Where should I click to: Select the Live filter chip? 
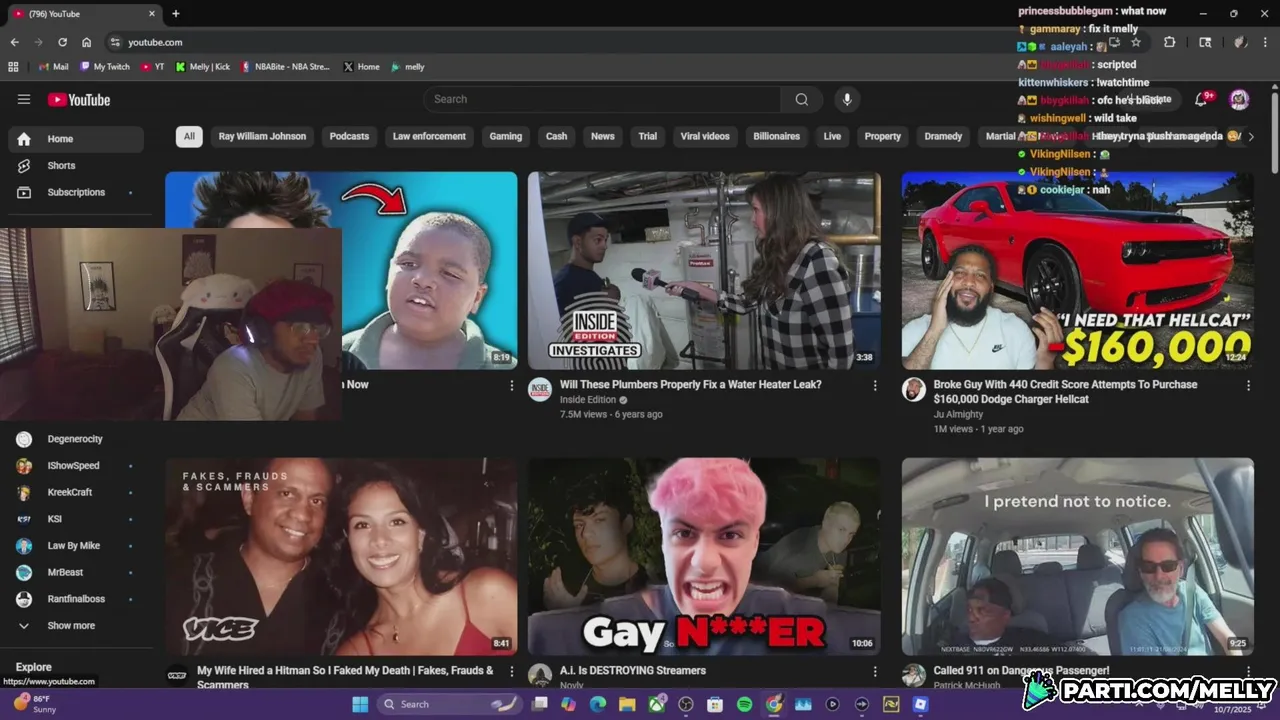(x=832, y=136)
